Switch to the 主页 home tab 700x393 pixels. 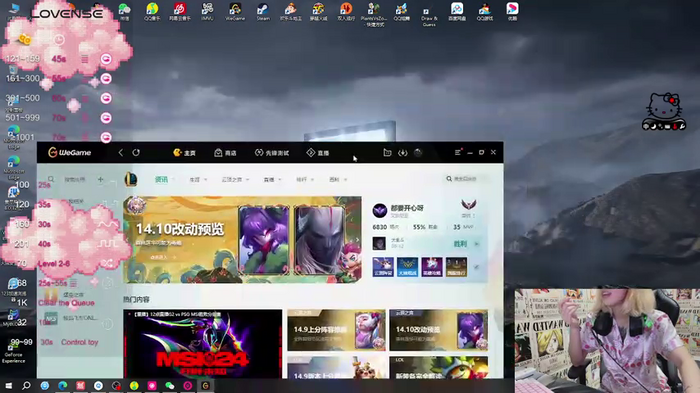pos(184,153)
